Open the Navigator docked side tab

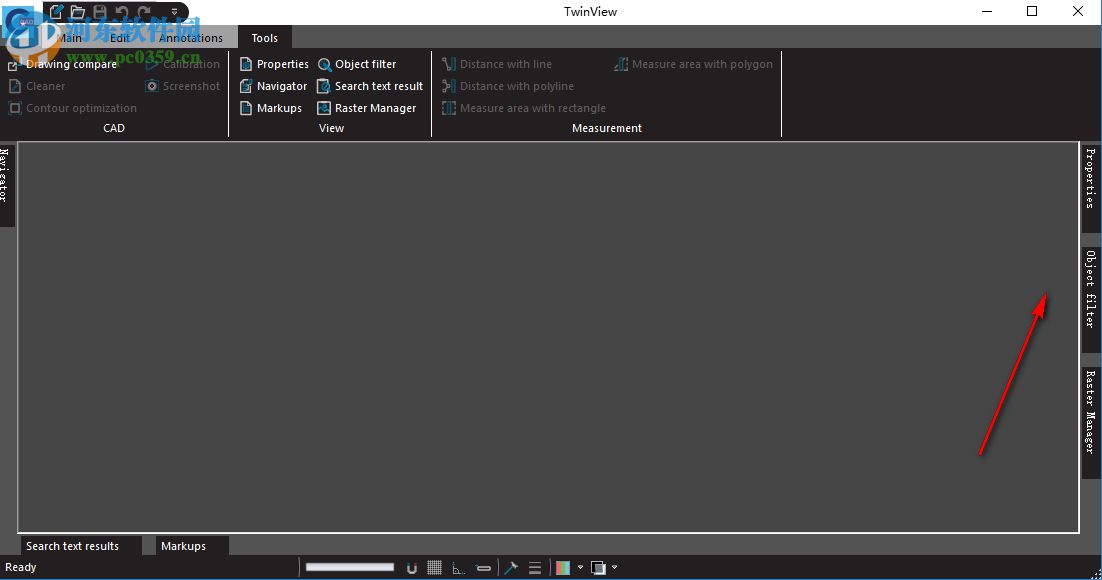point(6,184)
